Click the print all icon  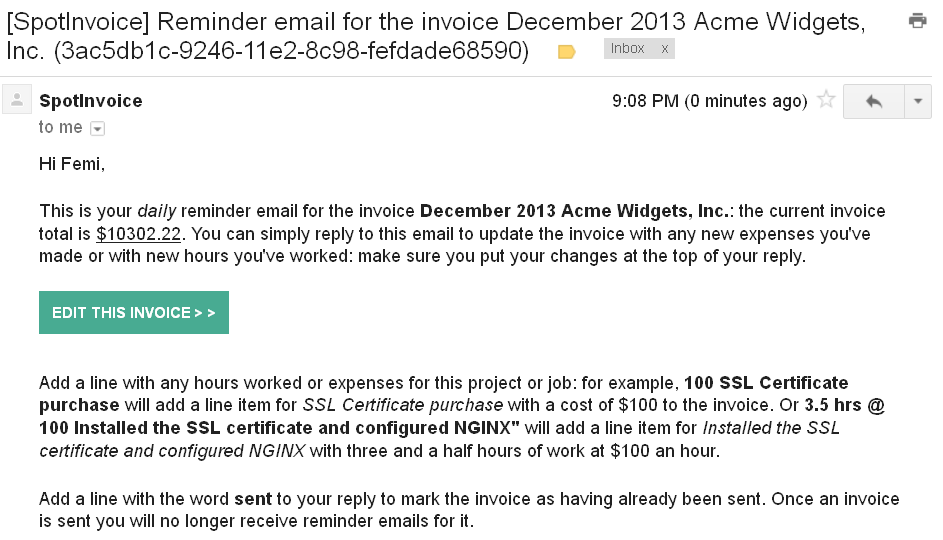[916, 20]
